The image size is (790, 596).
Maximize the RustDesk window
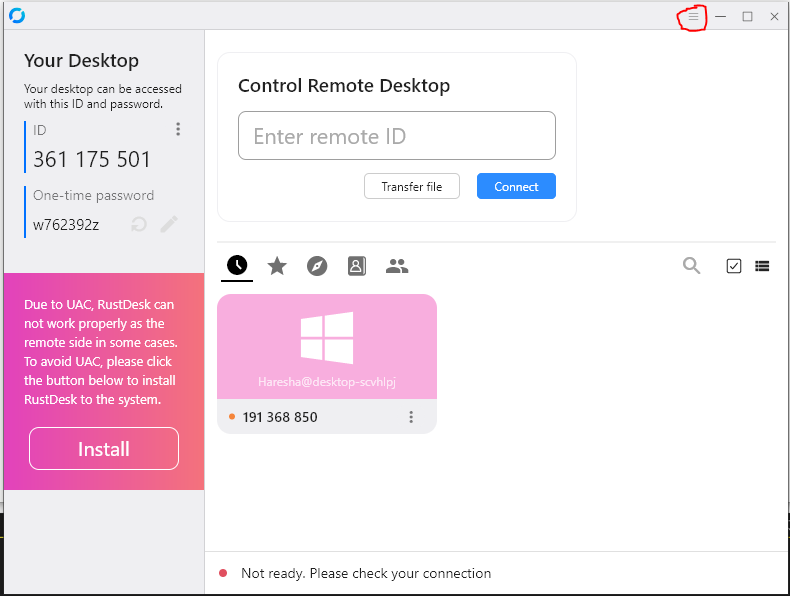point(747,17)
